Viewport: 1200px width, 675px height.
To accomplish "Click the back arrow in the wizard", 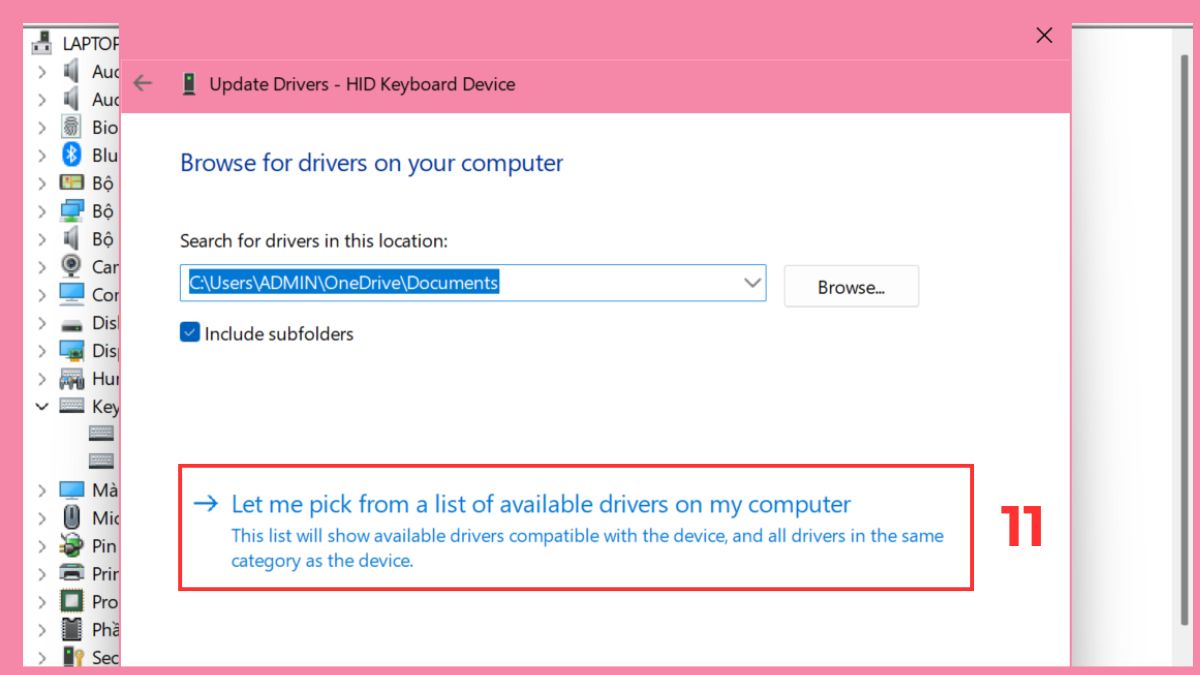I will click(142, 84).
